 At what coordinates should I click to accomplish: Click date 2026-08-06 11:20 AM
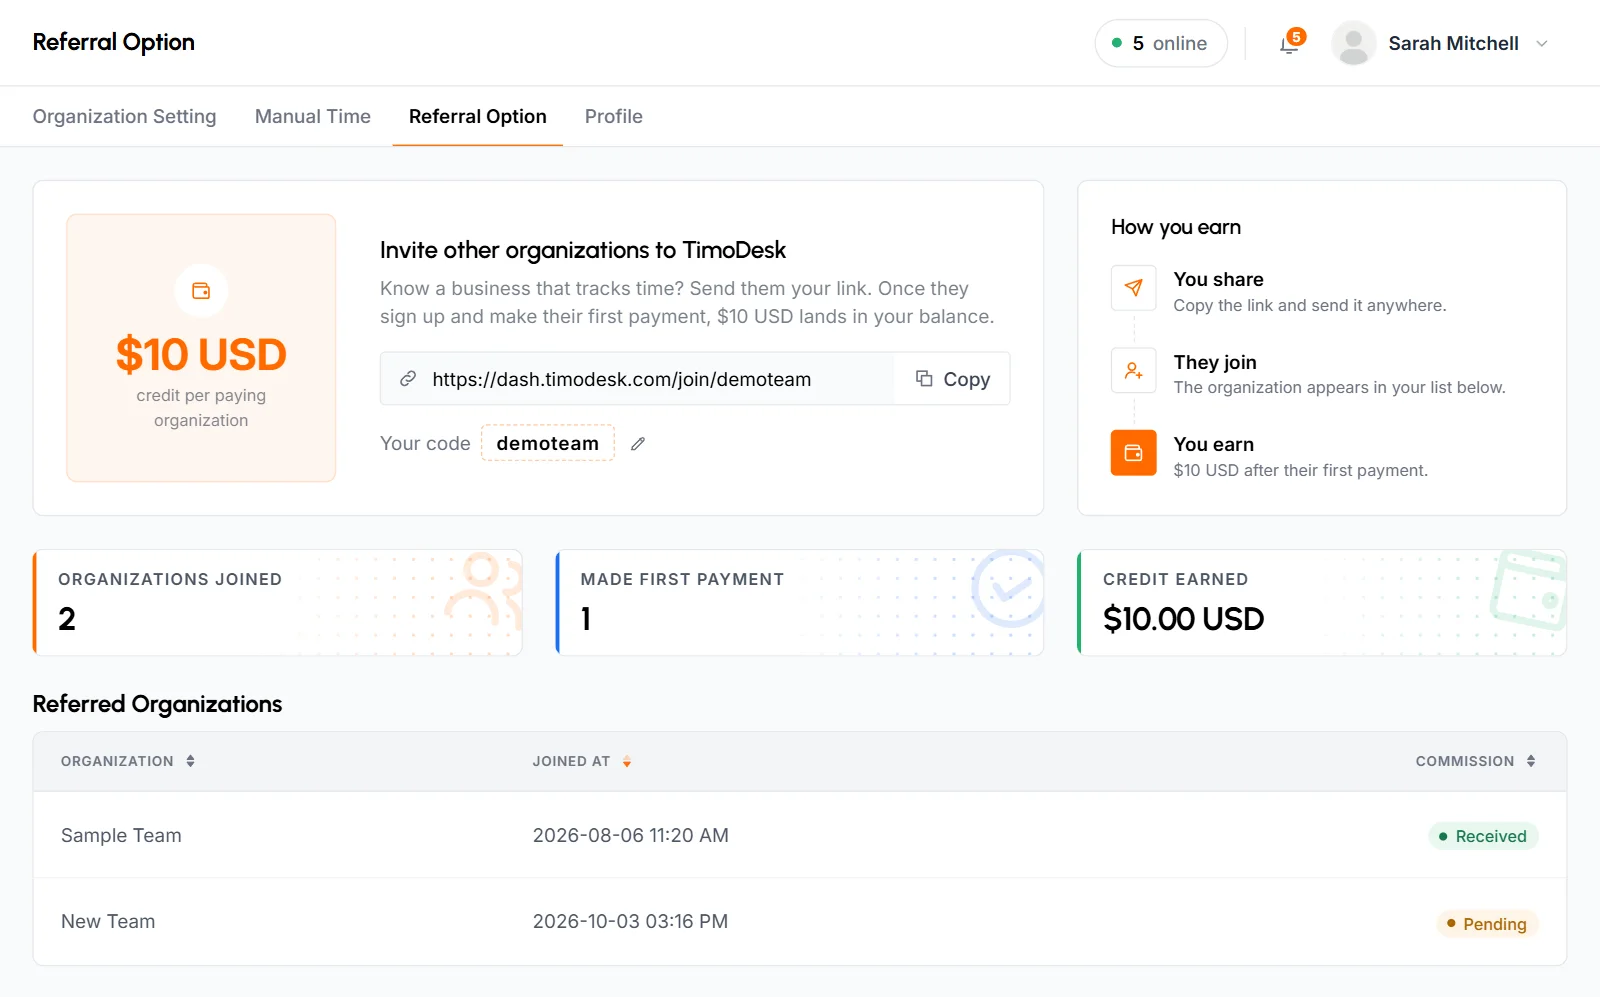click(631, 836)
